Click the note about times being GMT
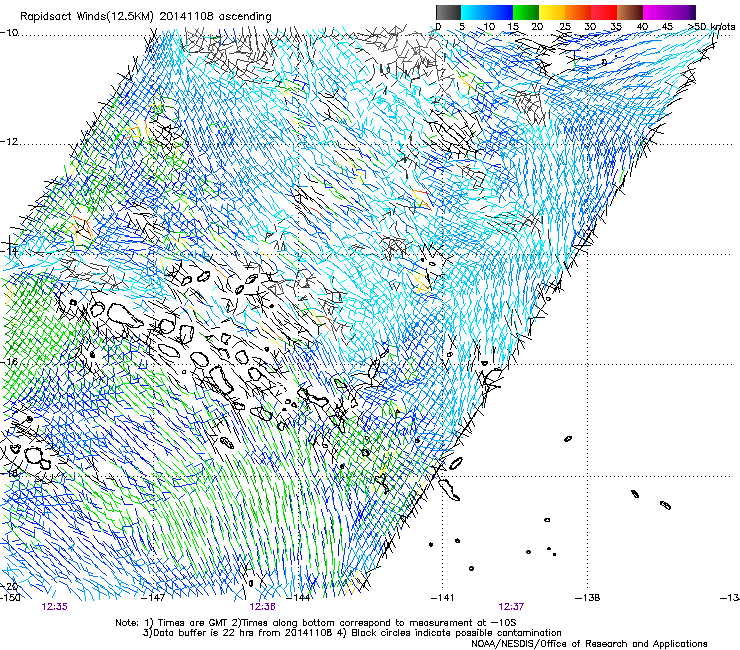 click(316, 623)
